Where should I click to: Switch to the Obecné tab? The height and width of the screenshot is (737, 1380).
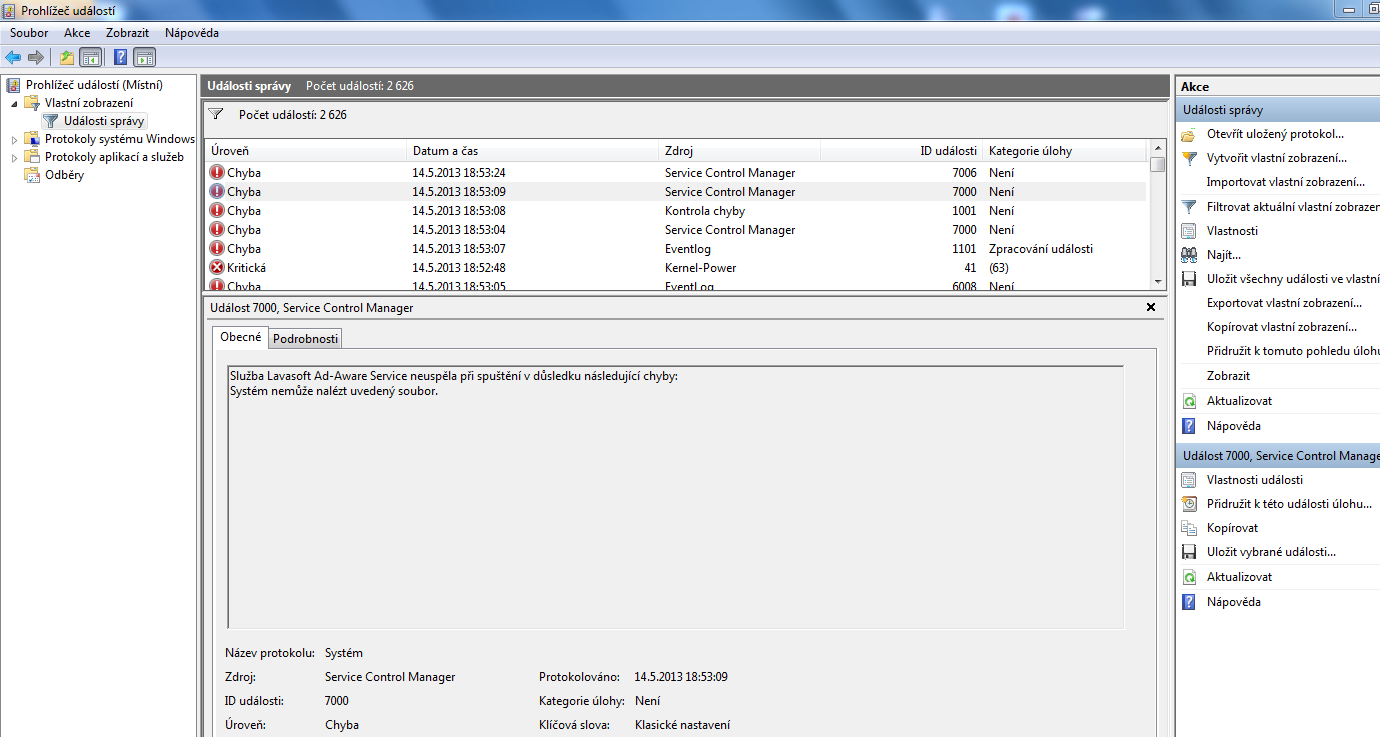click(x=241, y=337)
